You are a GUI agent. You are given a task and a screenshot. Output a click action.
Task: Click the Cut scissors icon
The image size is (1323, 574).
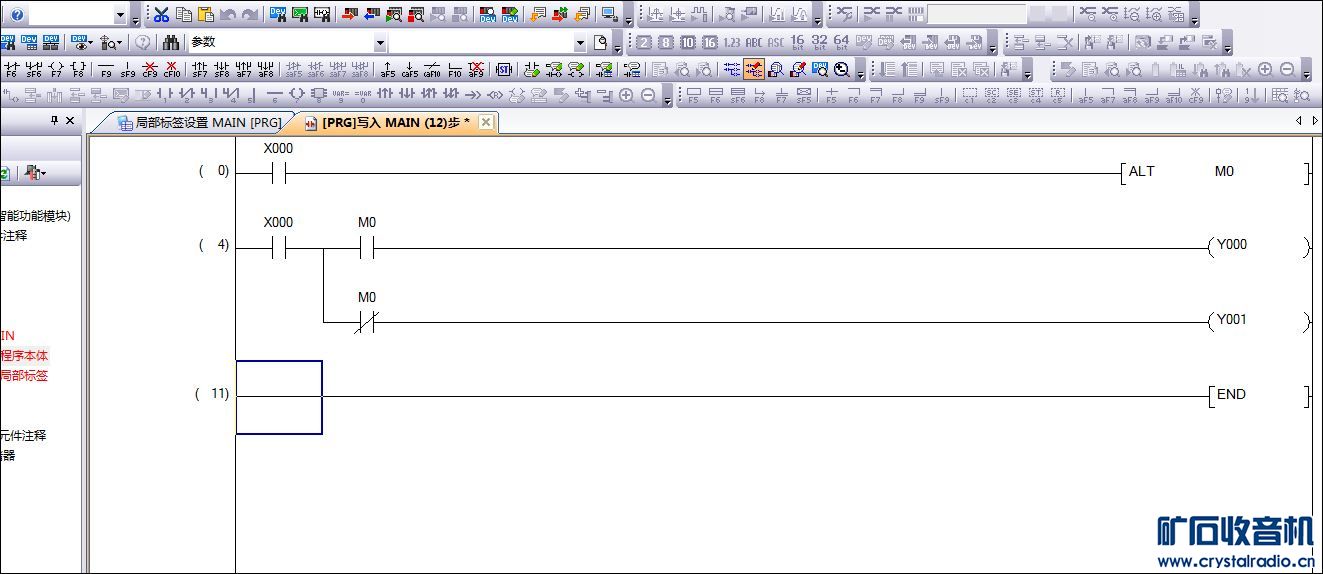coord(161,14)
